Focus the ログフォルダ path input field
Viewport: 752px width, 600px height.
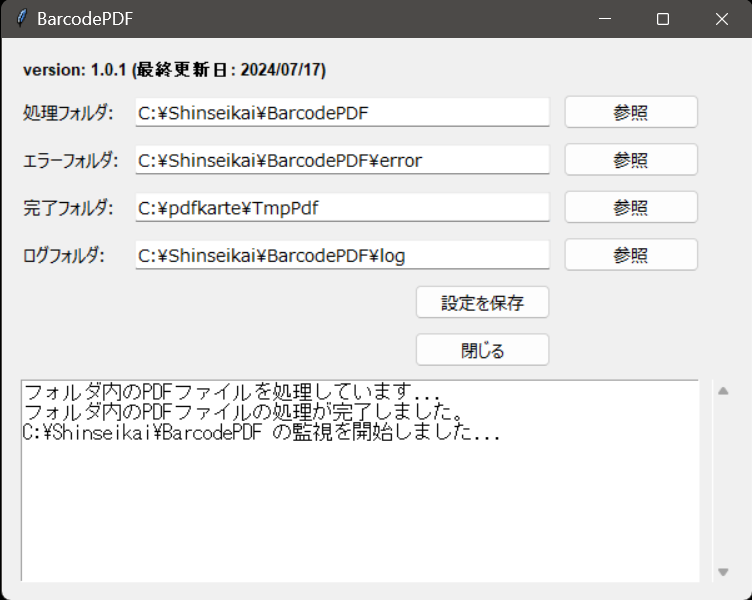342,255
